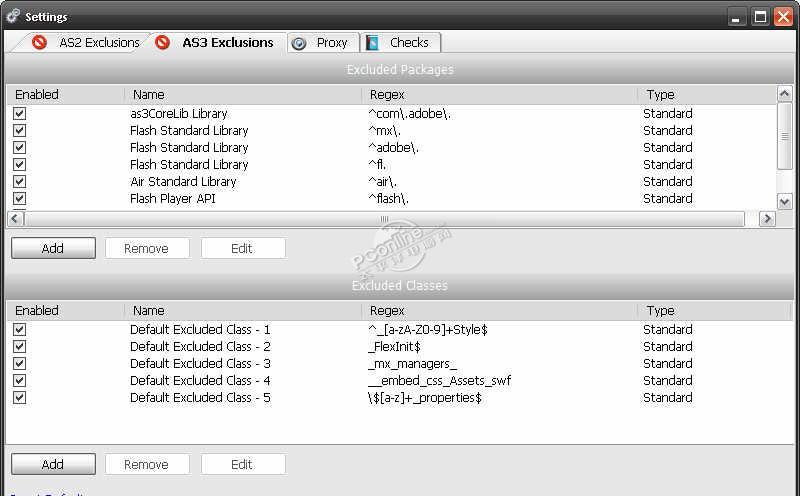
Task: Click scroll down arrow of packages list
Action: tap(785, 202)
